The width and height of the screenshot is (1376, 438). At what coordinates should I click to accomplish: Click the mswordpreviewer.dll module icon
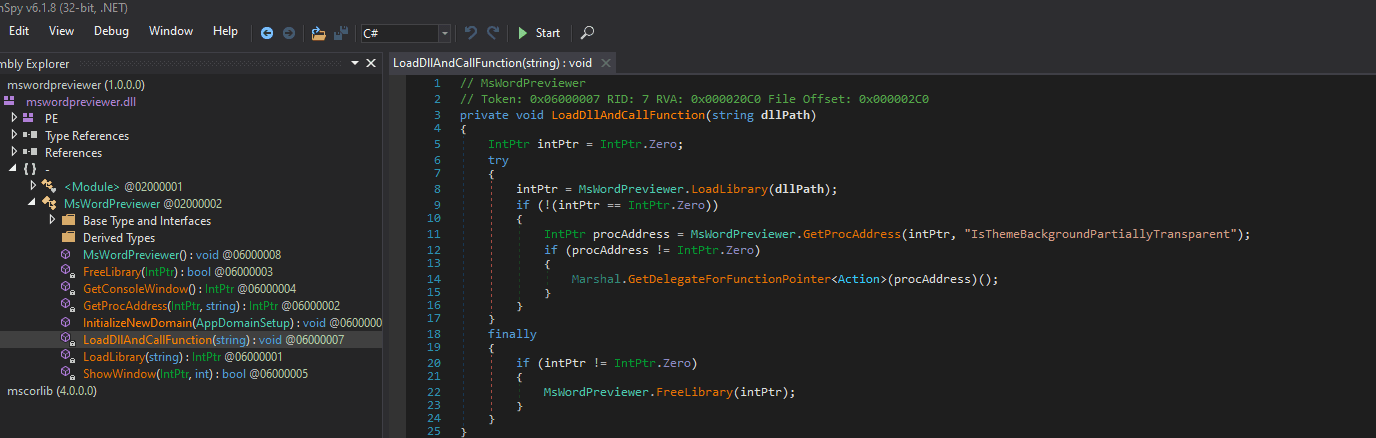coord(11,102)
